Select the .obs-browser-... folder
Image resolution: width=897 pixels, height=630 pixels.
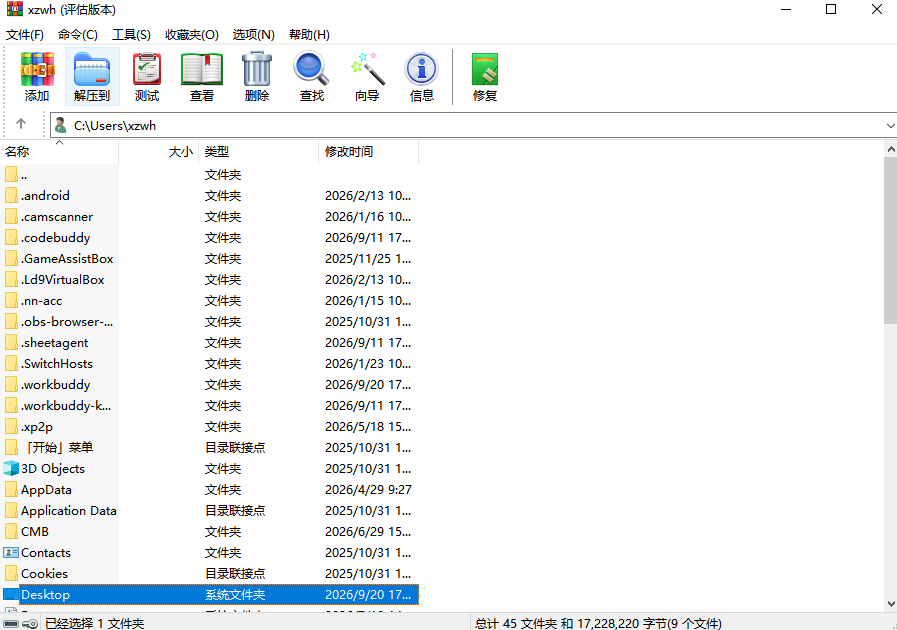click(x=209, y=322)
